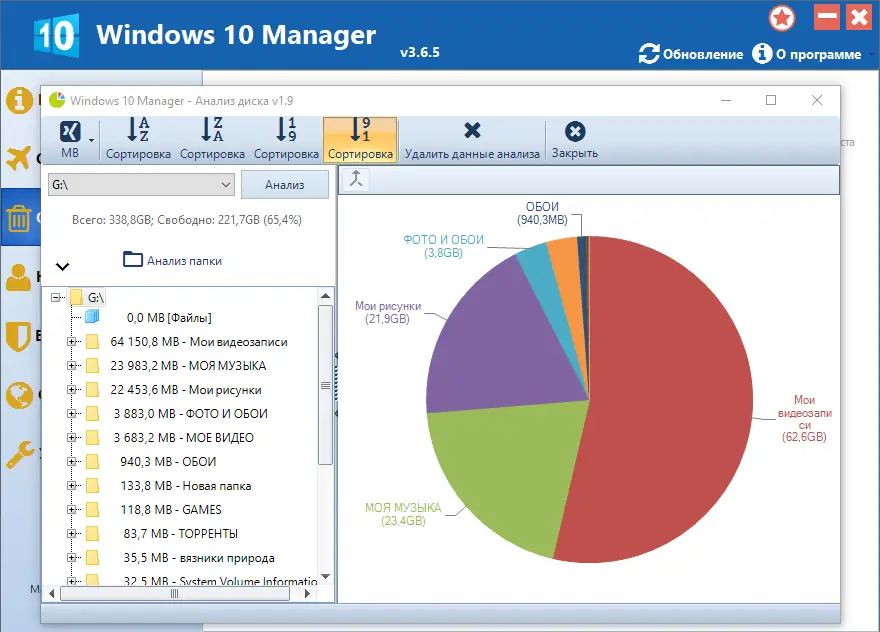Click tree scrollbar down arrow
This screenshot has width=880, height=632.
coord(326,576)
